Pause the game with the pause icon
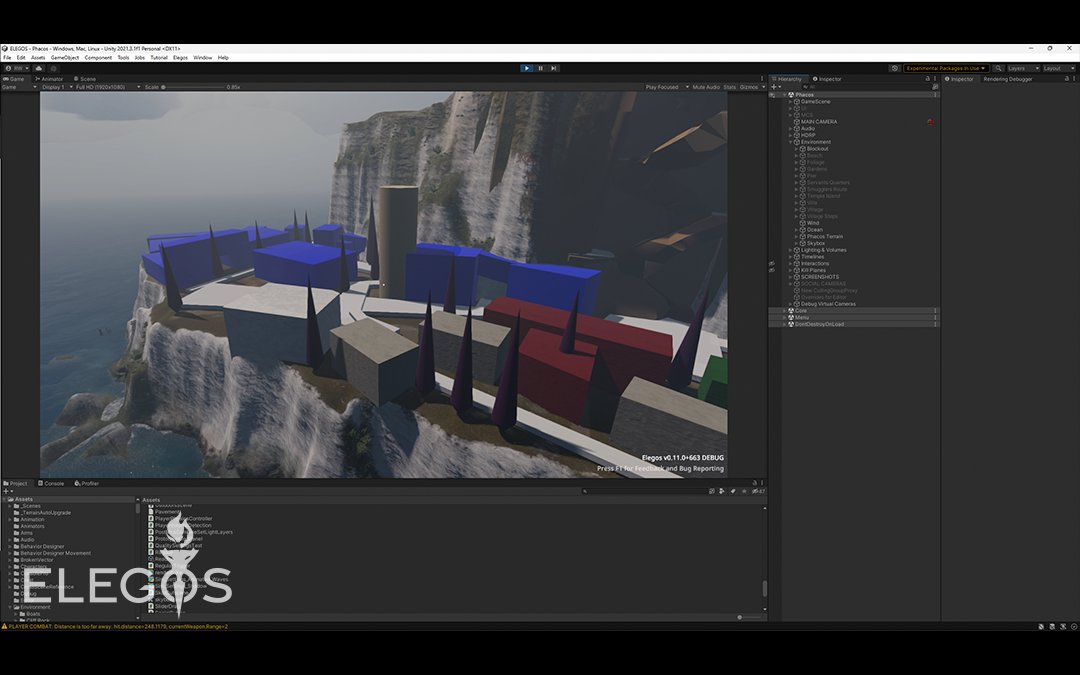Image resolution: width=1080 pixels, height=675 pixels. pos(540,68)
